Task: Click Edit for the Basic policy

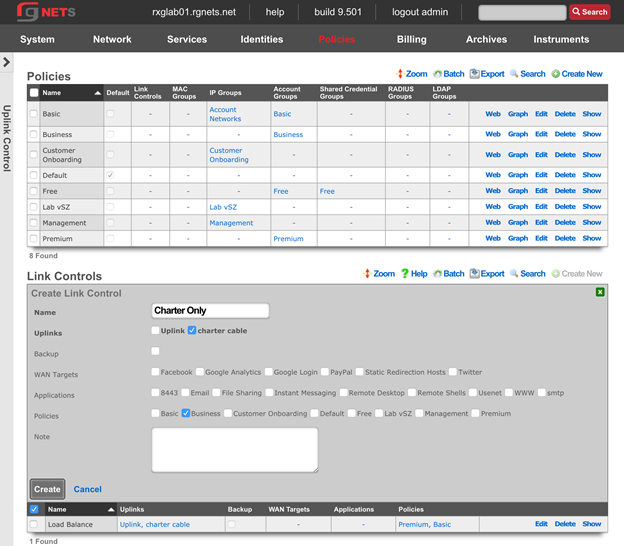Action: [541, 114]
